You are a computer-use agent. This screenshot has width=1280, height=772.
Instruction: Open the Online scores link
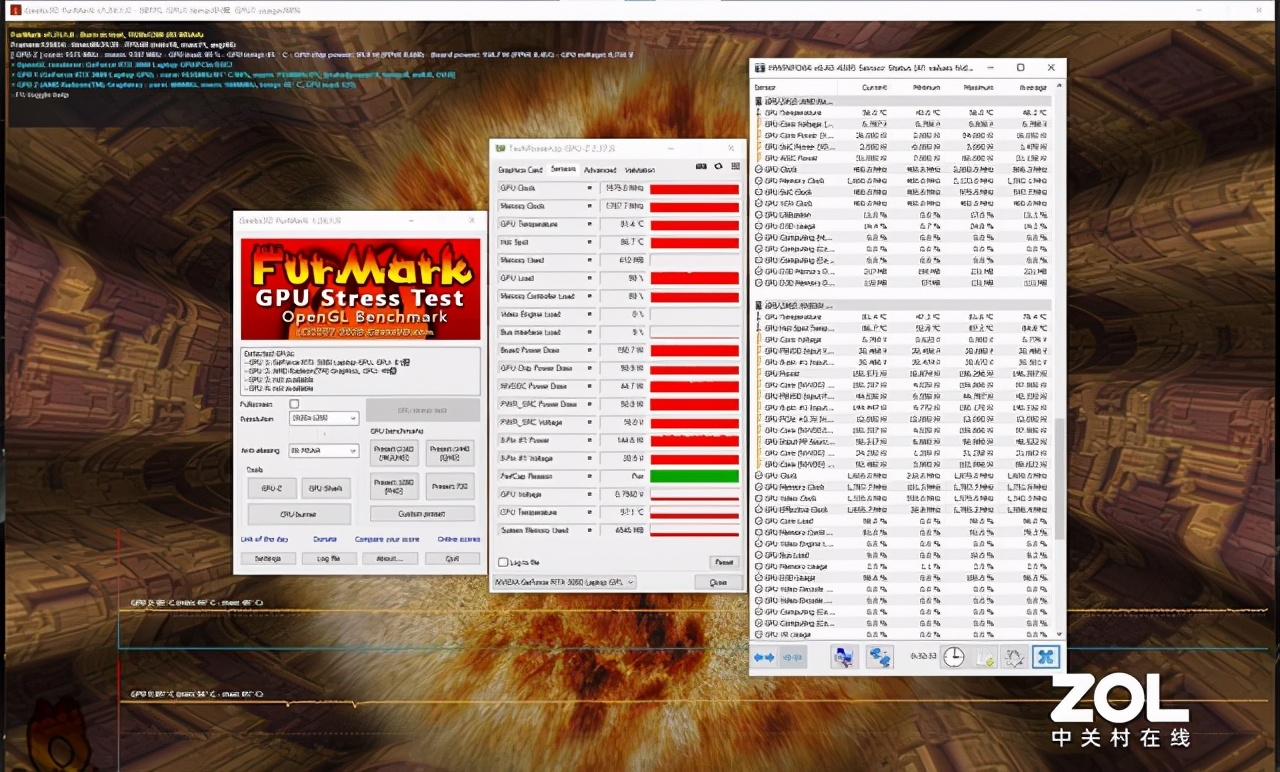(458, 539)
